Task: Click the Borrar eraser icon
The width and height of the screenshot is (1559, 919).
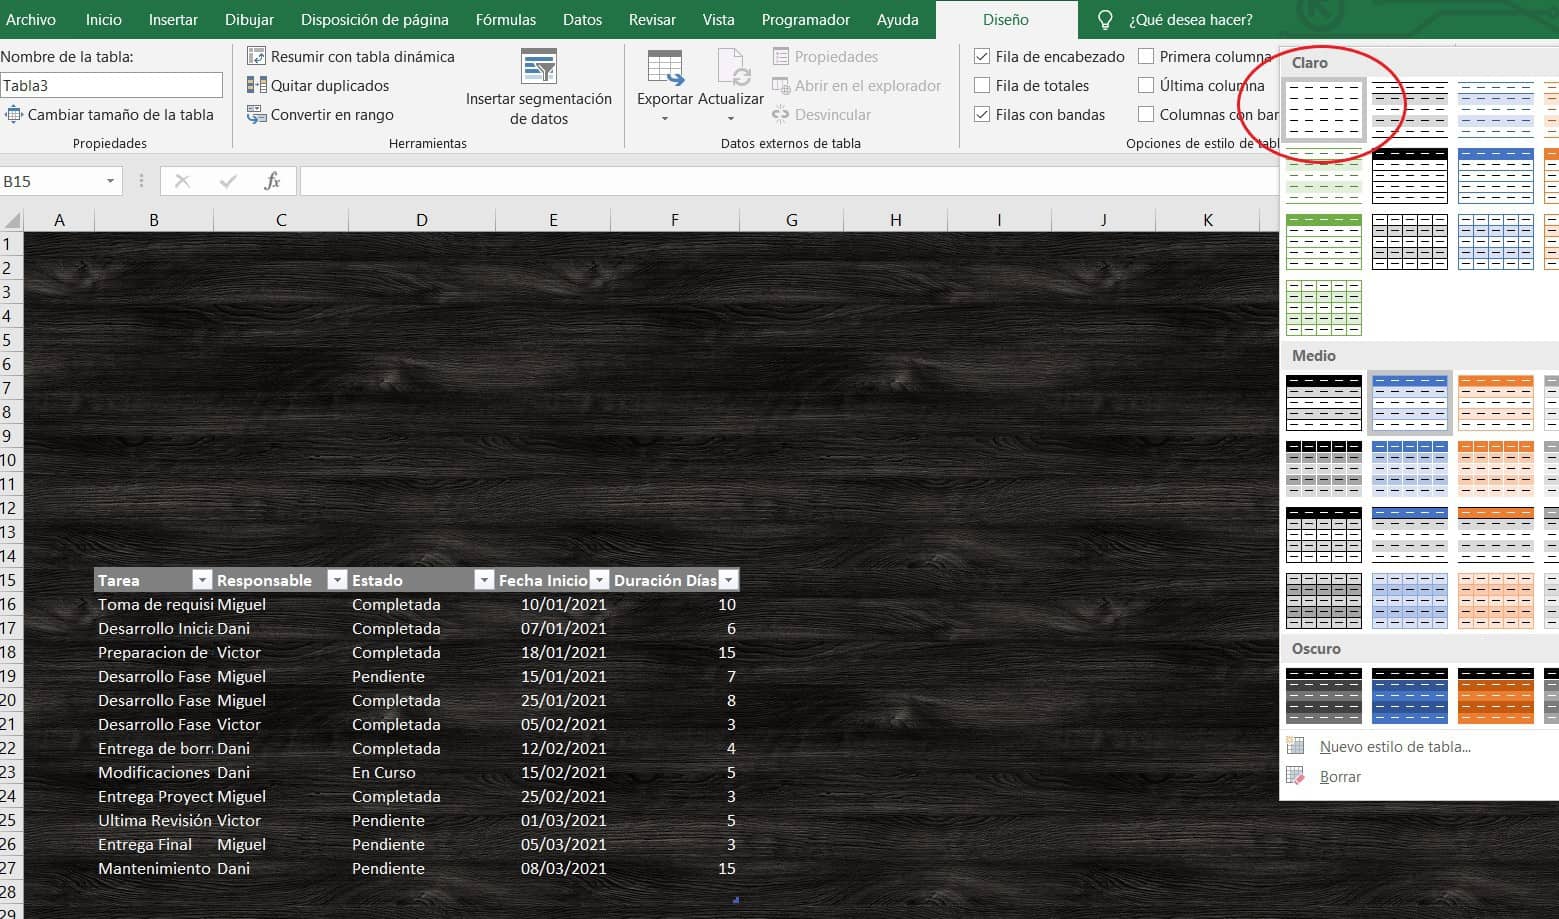Action: (1295, 776)
